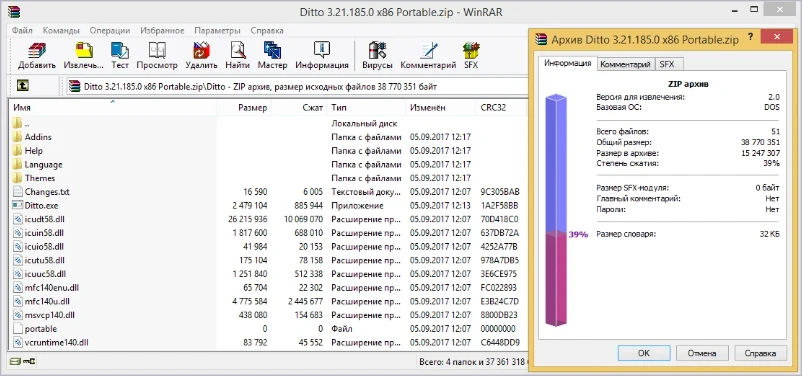Click the Language folder icon

click(x=17, y=164)
